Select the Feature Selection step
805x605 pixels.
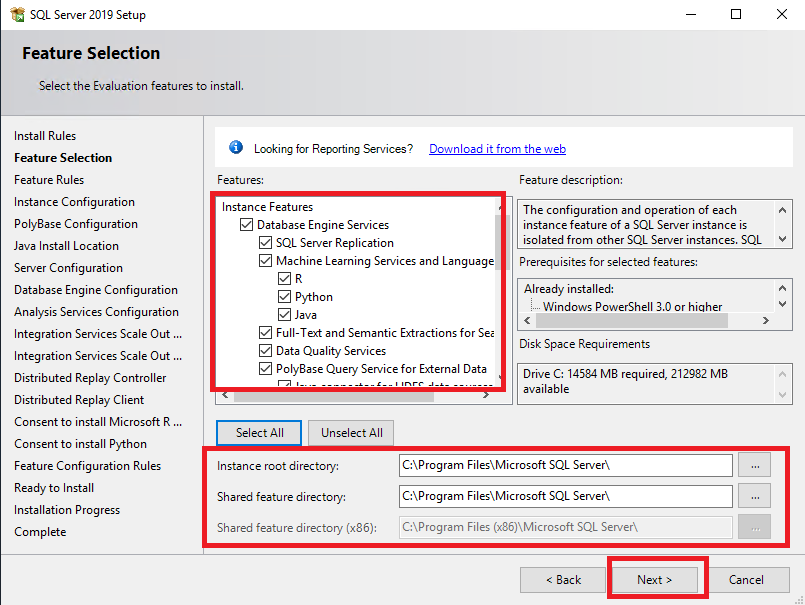tap(63, 158)
